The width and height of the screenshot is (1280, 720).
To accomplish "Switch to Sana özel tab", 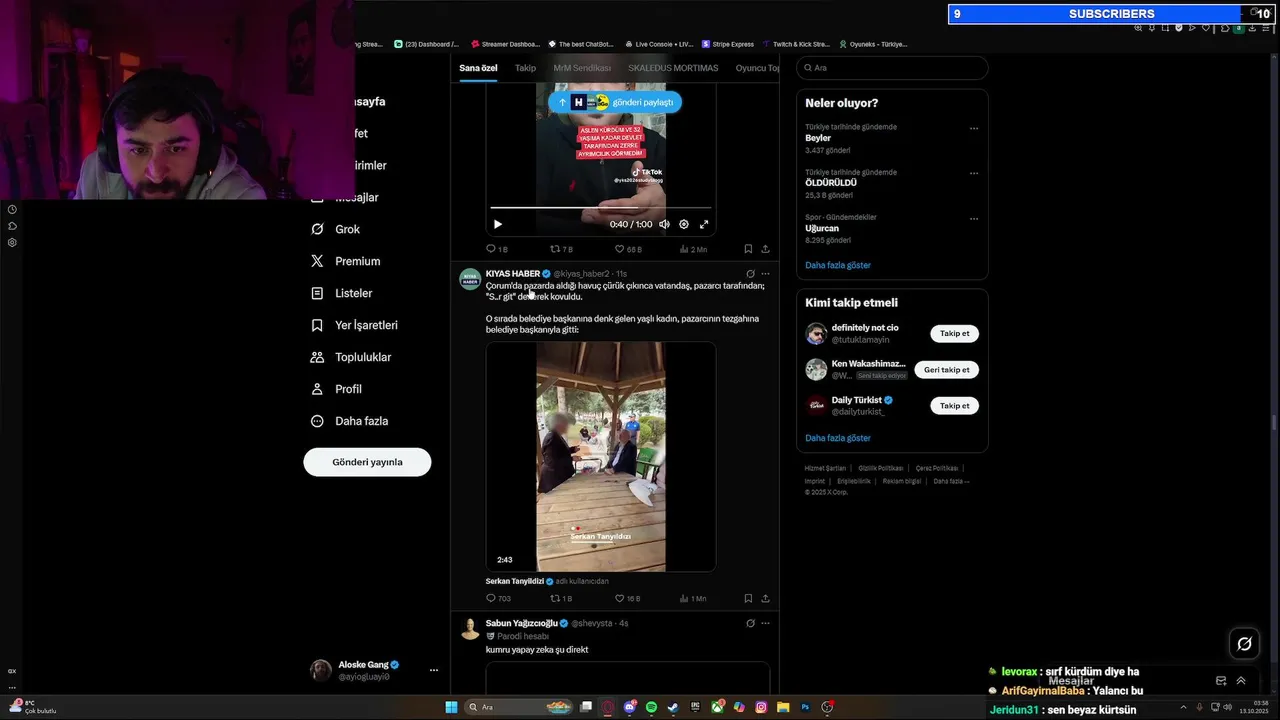I will coord(478,68).
